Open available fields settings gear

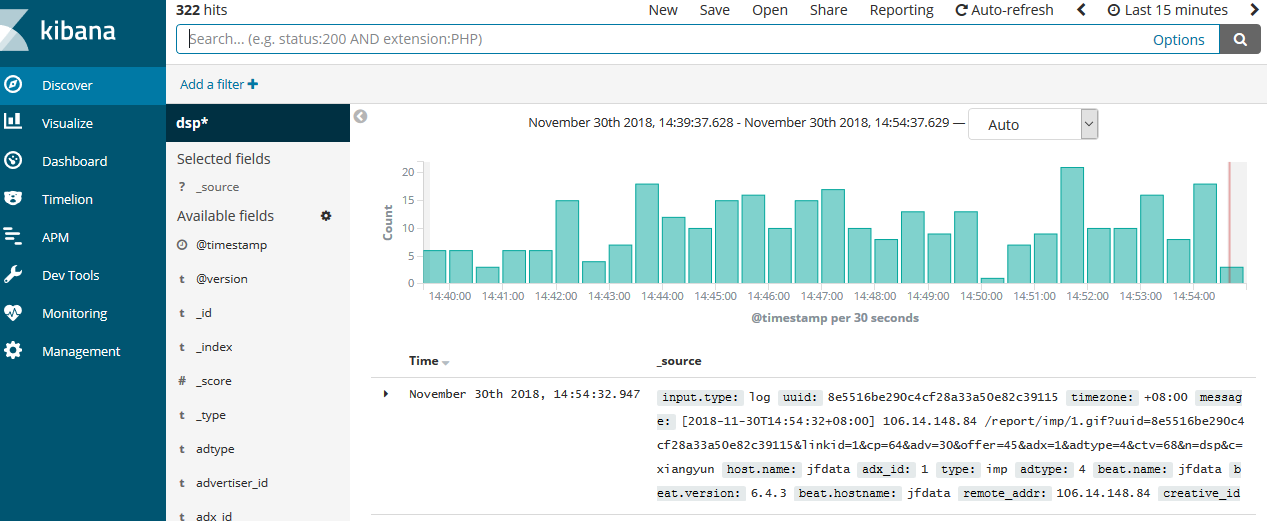pyautogui.click(x=325, y=216)
